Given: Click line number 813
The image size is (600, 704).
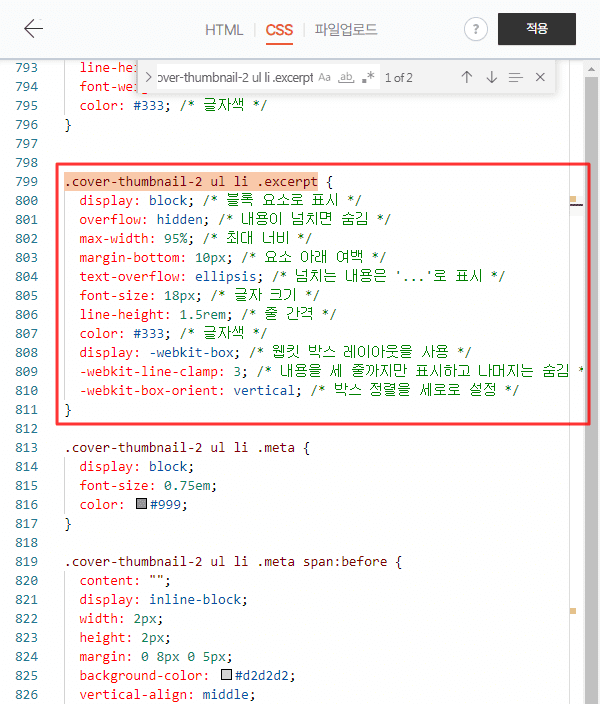Looking at the screenshot, I should (x=26, y=448).
